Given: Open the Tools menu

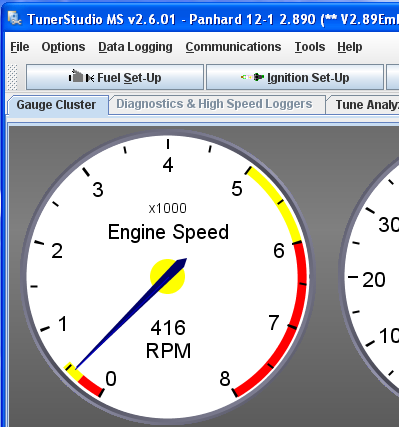Looking at the screenshot, I should (x=310, y=47).
